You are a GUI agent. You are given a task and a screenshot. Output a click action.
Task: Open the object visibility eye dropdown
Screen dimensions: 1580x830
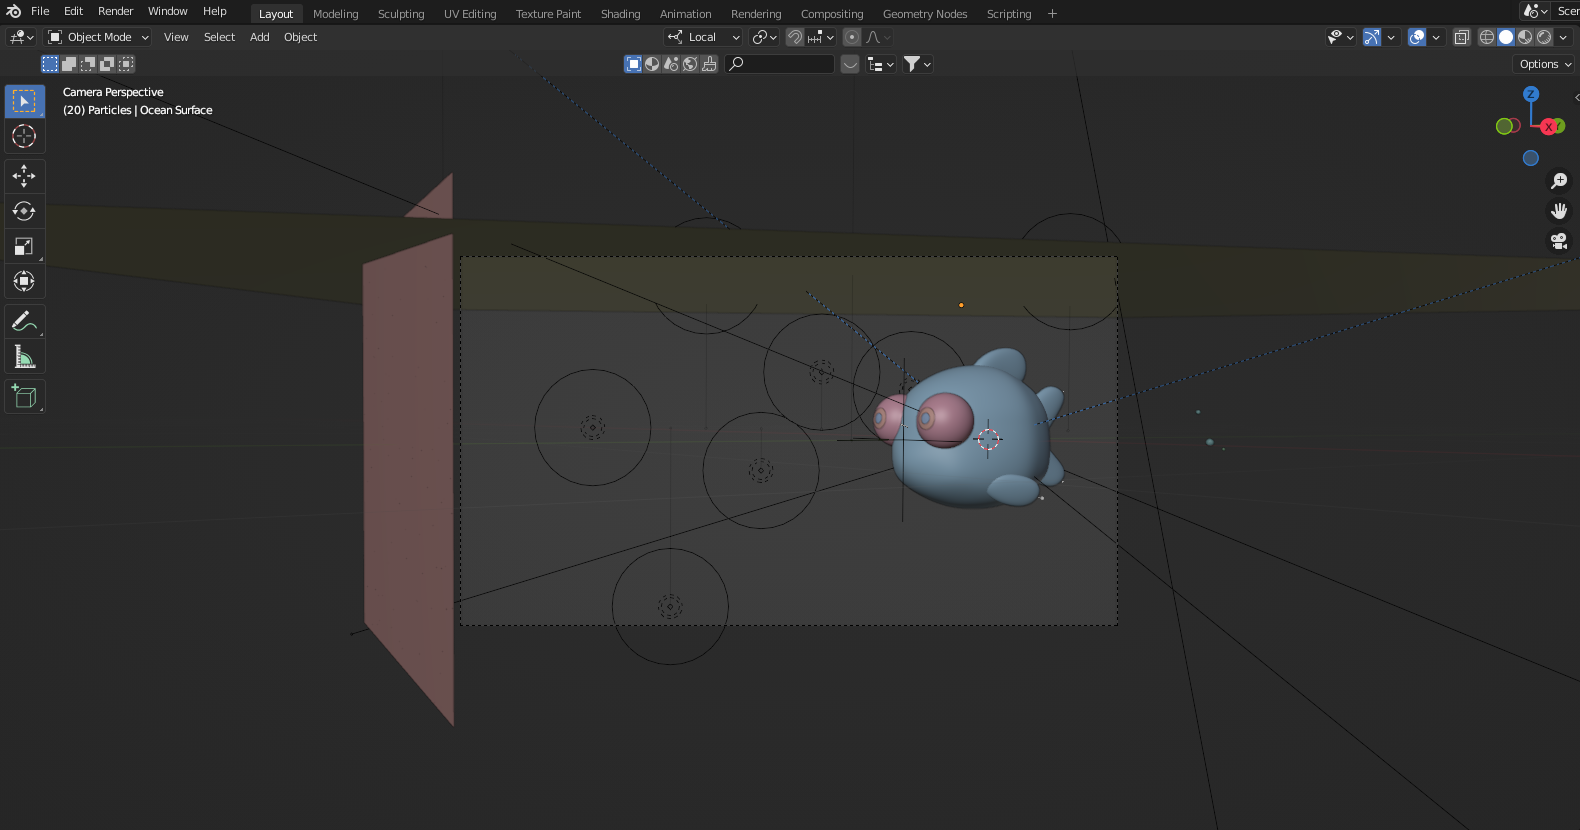[1340, 37]
